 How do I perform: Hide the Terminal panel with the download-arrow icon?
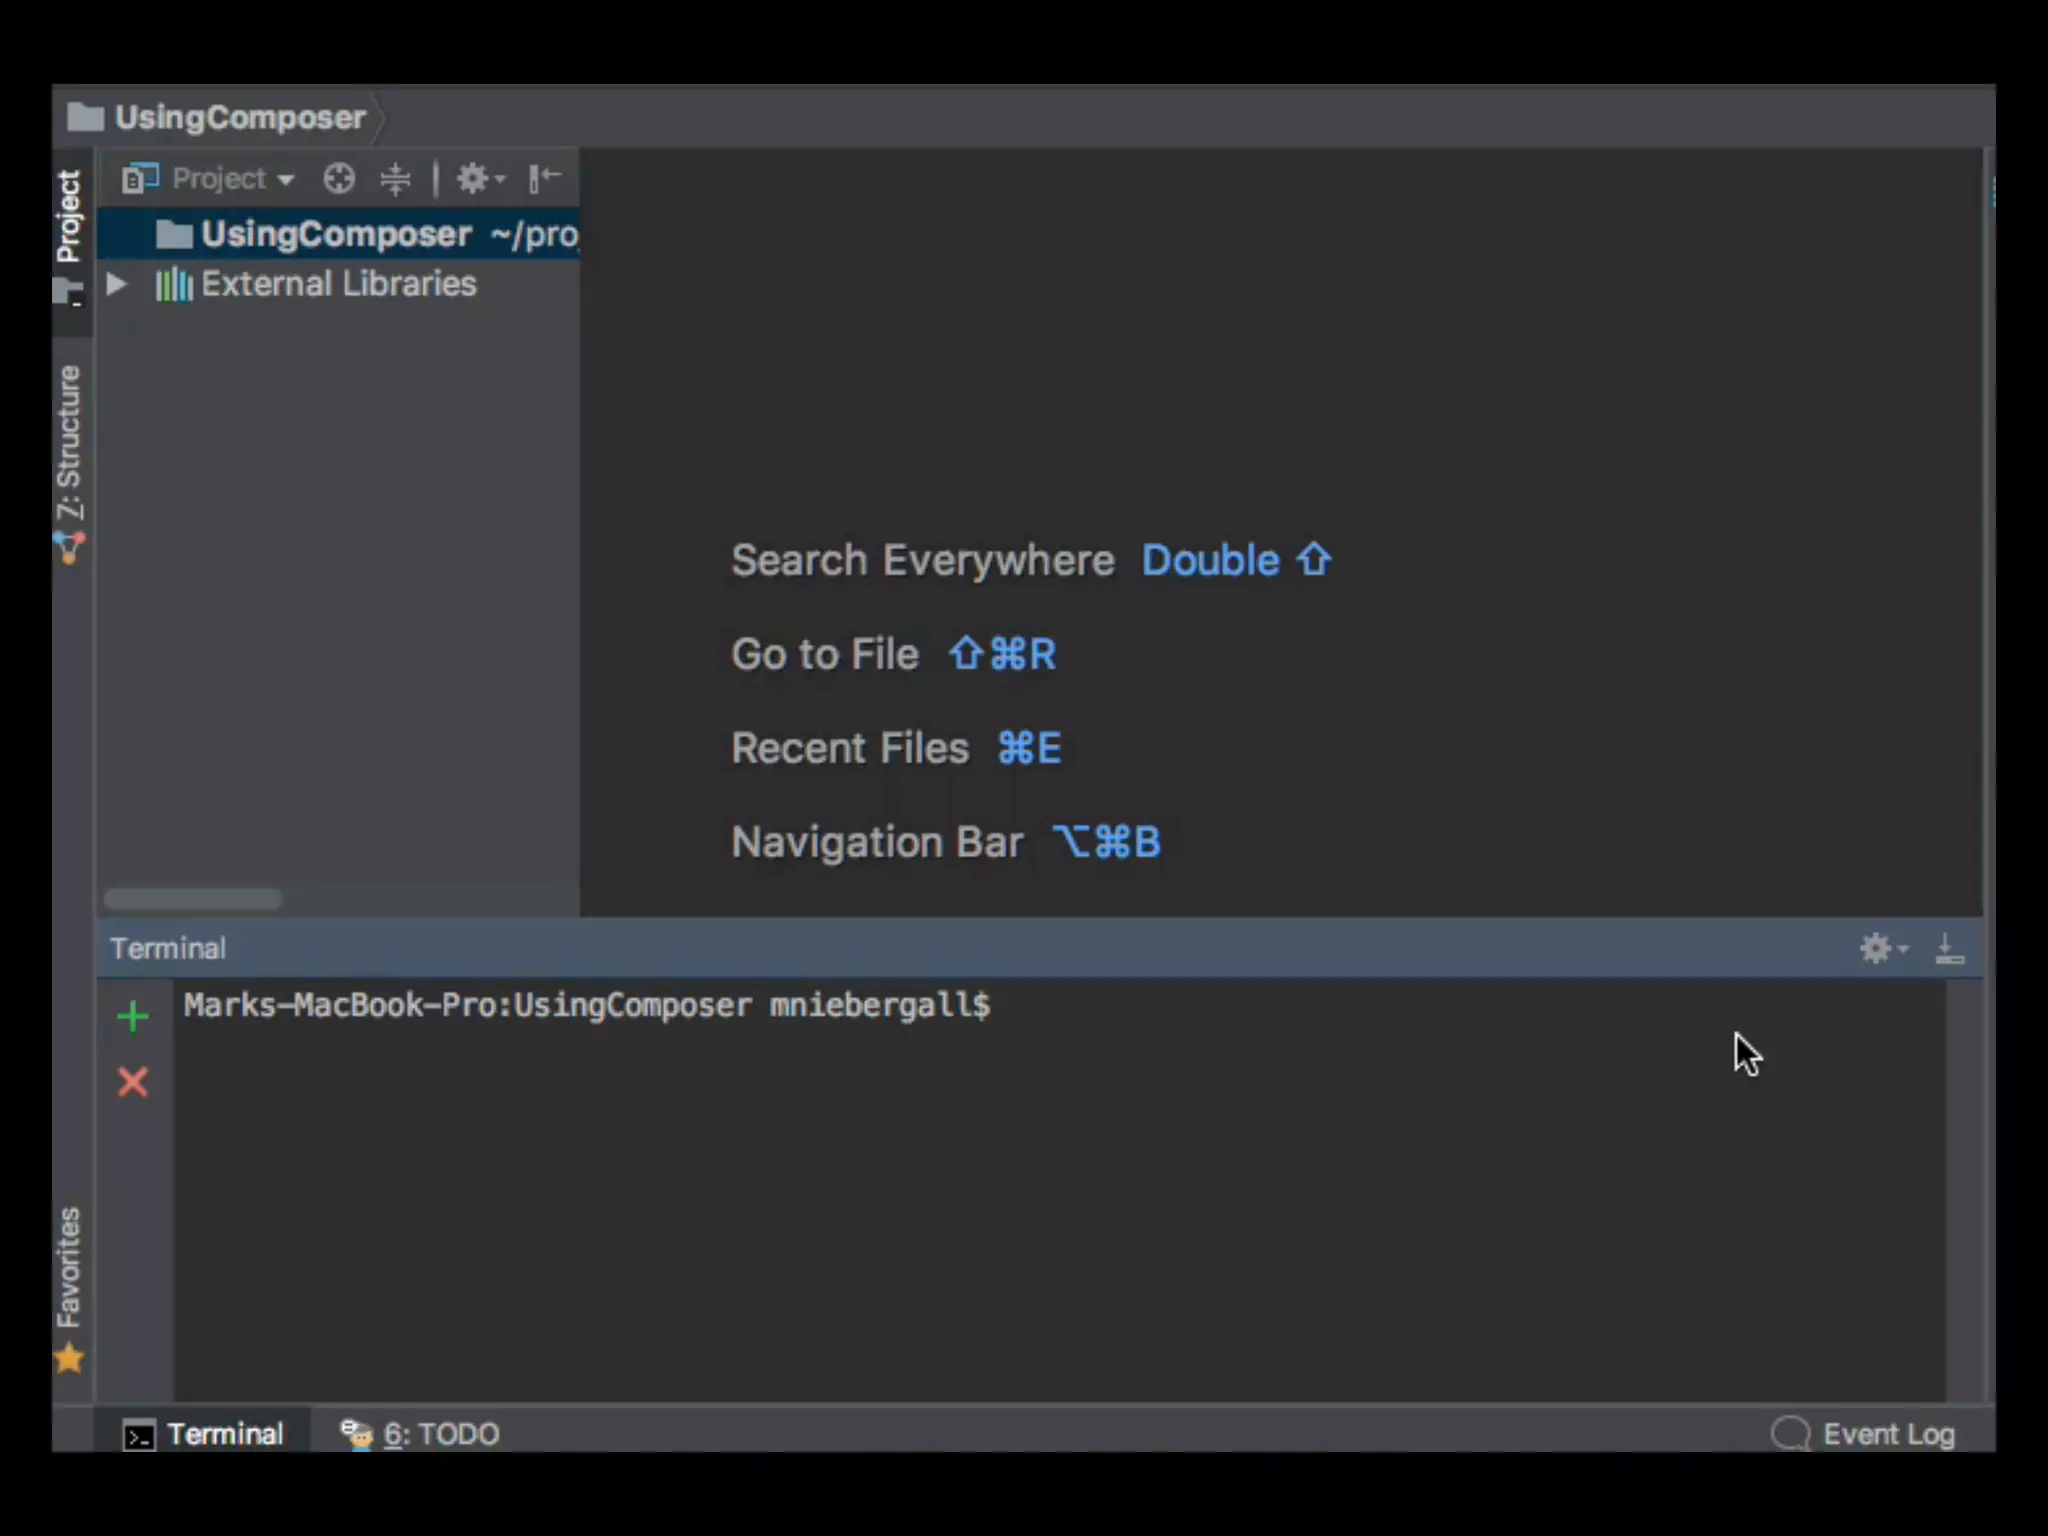(1949, 948)
